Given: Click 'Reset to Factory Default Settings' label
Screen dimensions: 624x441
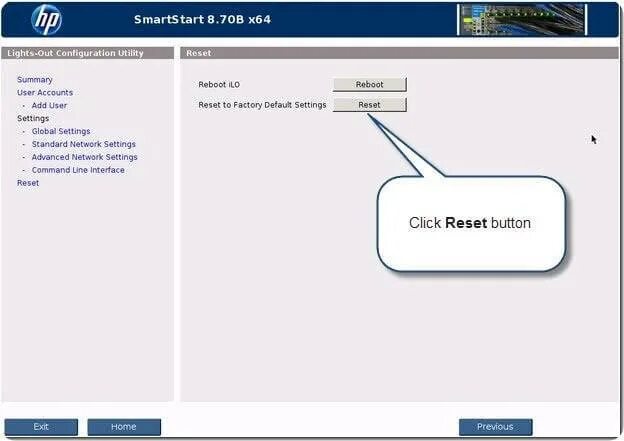Looking at the screenshot, I should (x=262, y=105).
